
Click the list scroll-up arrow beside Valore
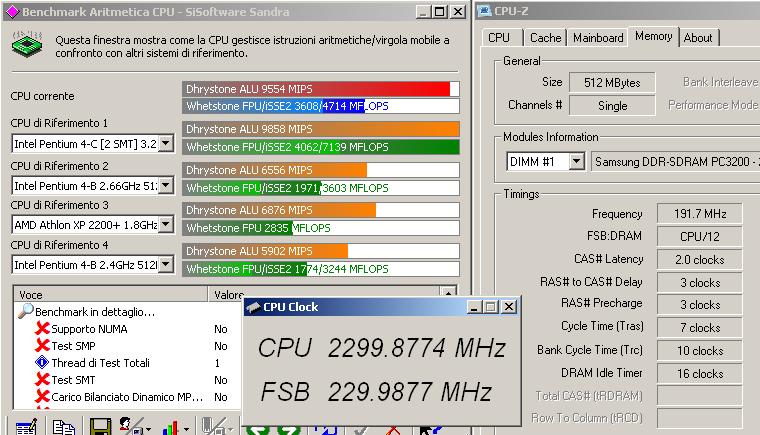[448, 292]
